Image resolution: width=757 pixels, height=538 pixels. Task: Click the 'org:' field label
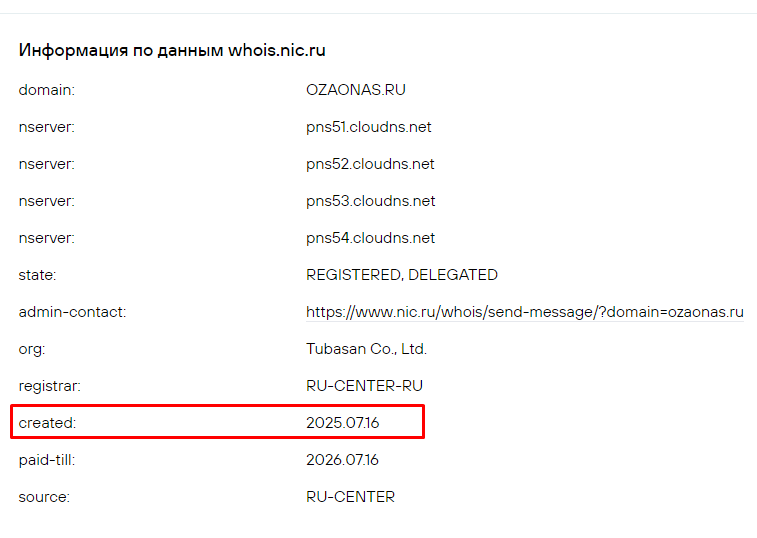(32, 349)
